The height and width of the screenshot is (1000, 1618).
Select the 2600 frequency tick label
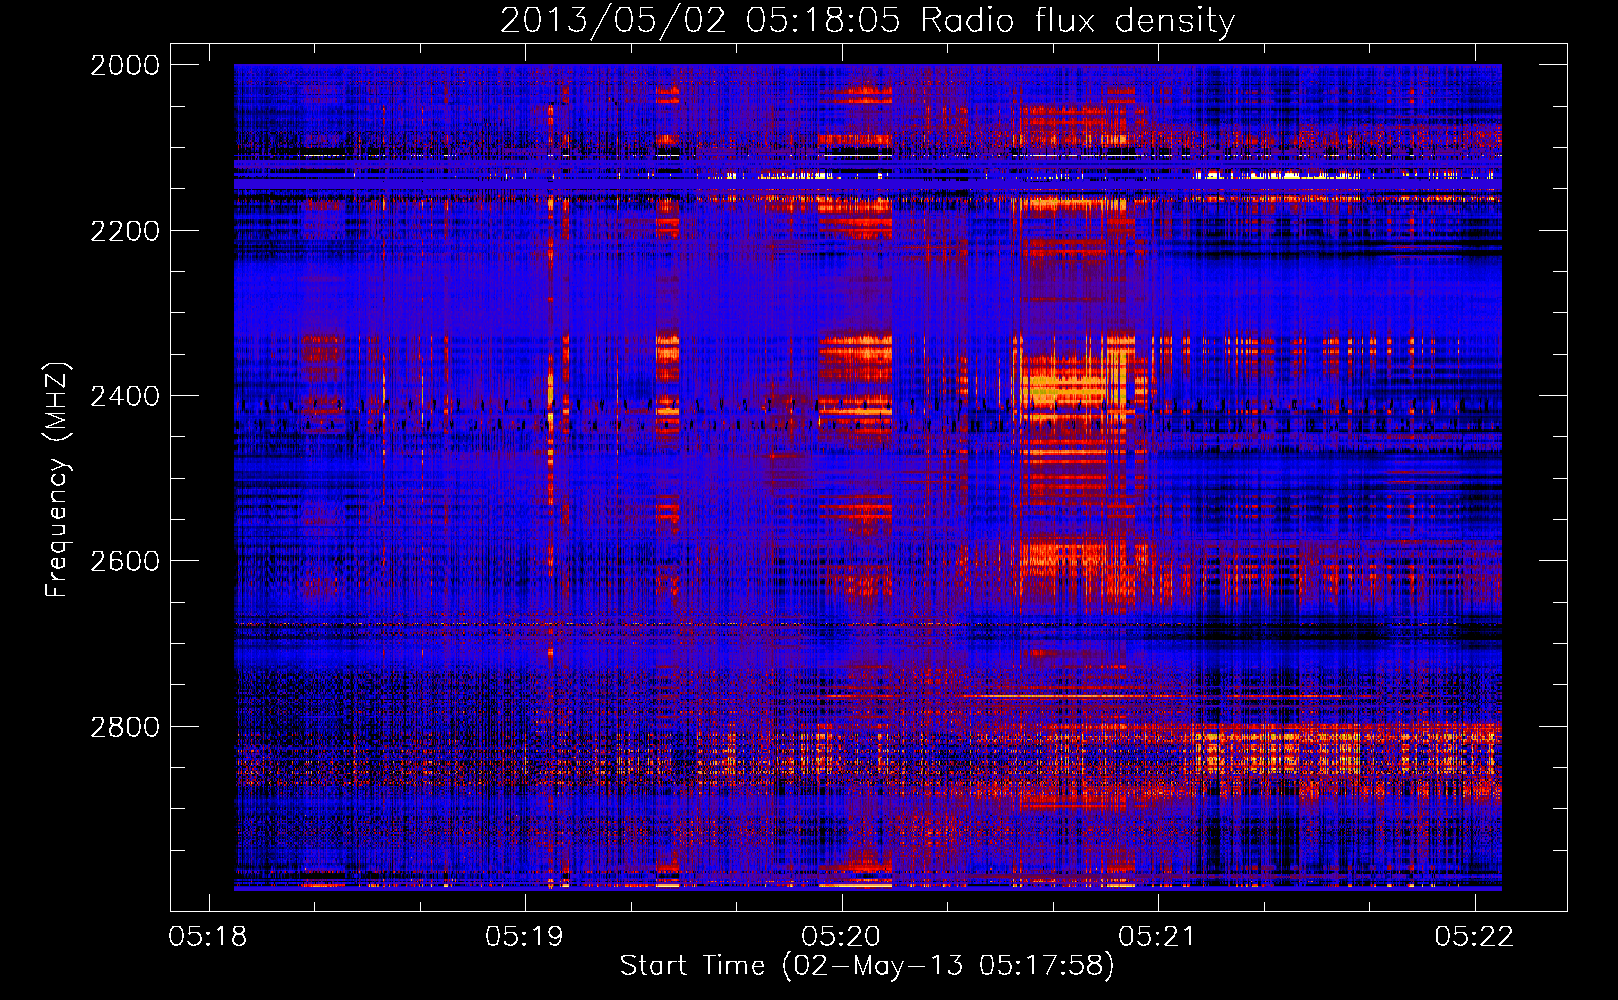[x=125, y=561]
